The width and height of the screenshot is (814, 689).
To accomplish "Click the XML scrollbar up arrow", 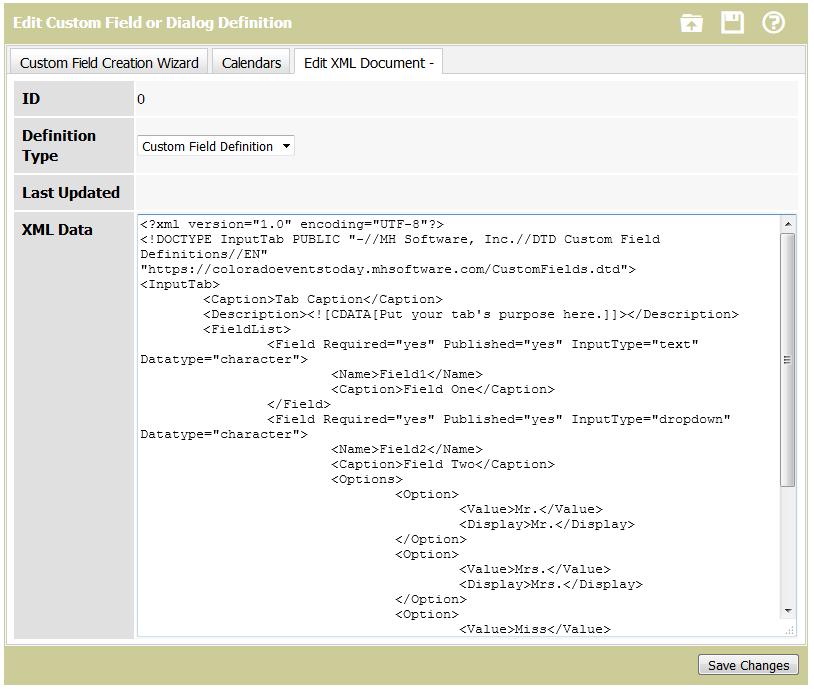I will (x=788, y=223).
